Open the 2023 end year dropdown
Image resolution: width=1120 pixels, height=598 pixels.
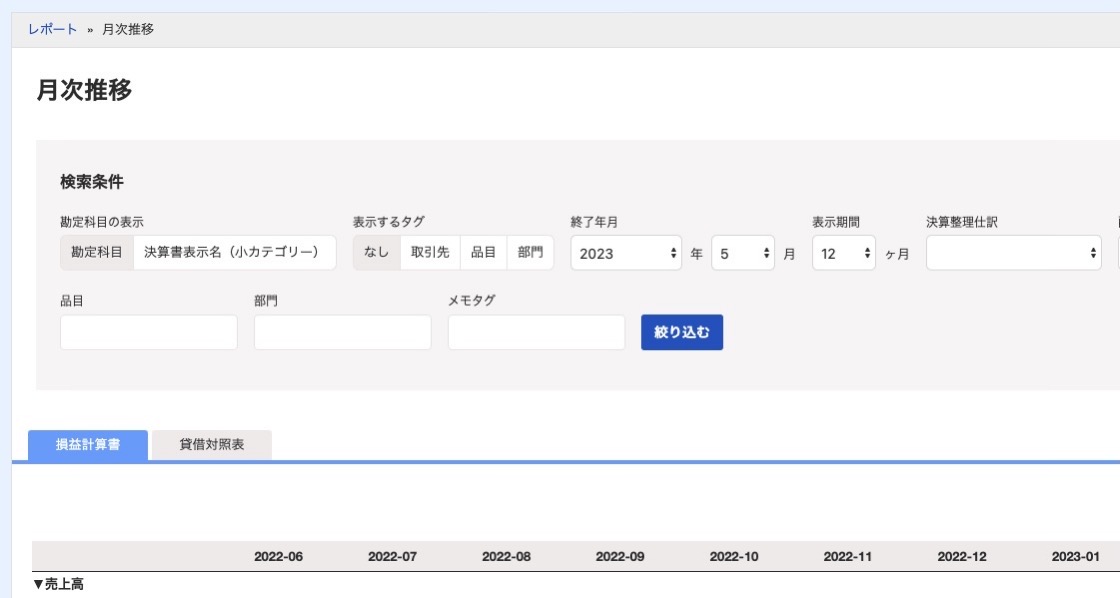coord(626,253)
